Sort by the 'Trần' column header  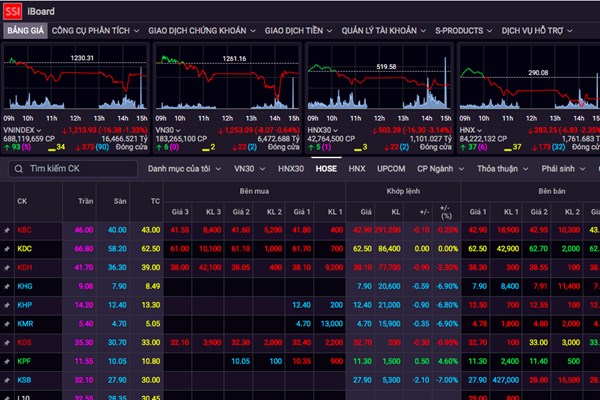[x=85, y=201]
